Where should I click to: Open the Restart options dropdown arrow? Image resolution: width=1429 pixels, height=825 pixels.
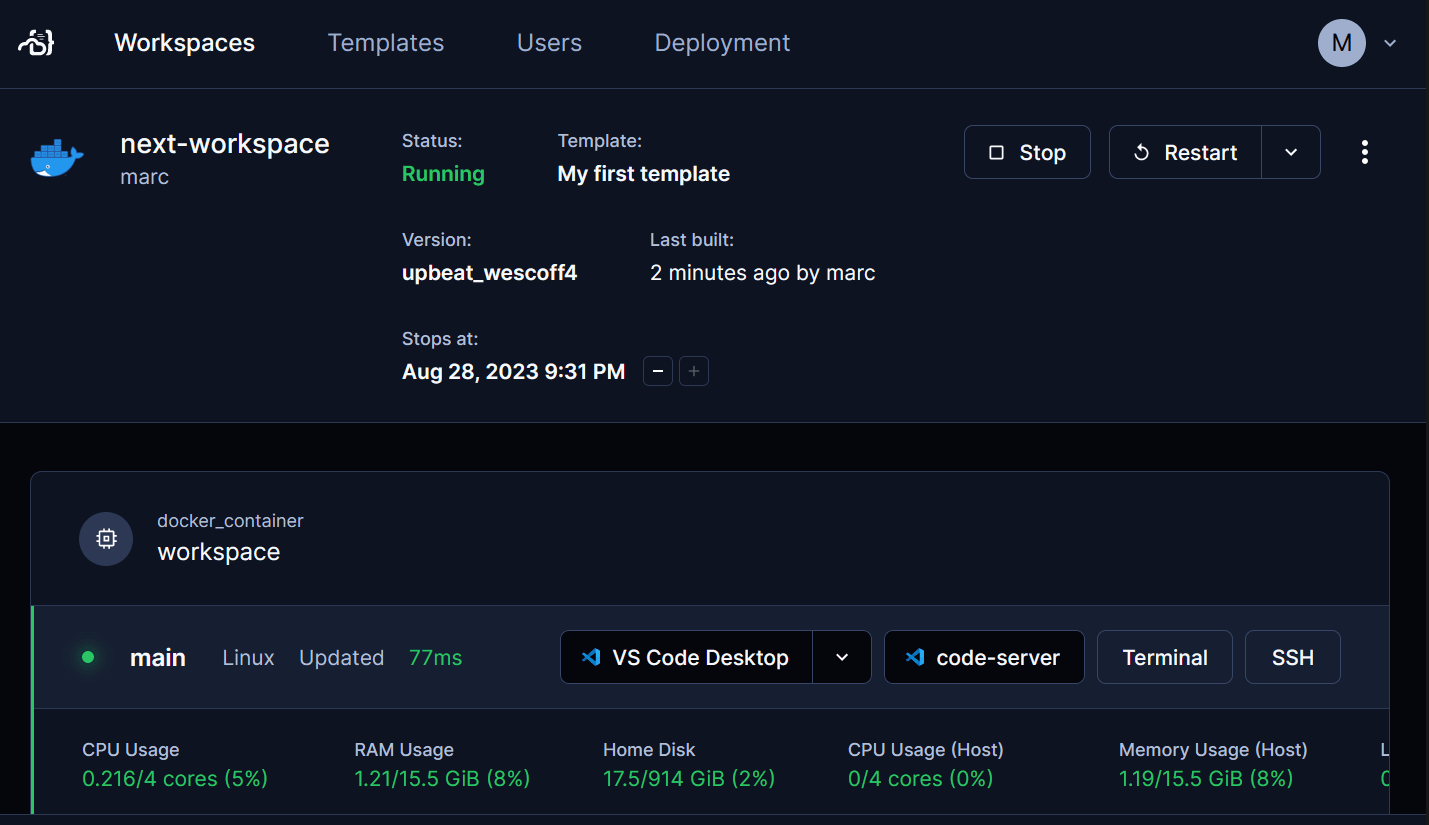(1291, 152)
